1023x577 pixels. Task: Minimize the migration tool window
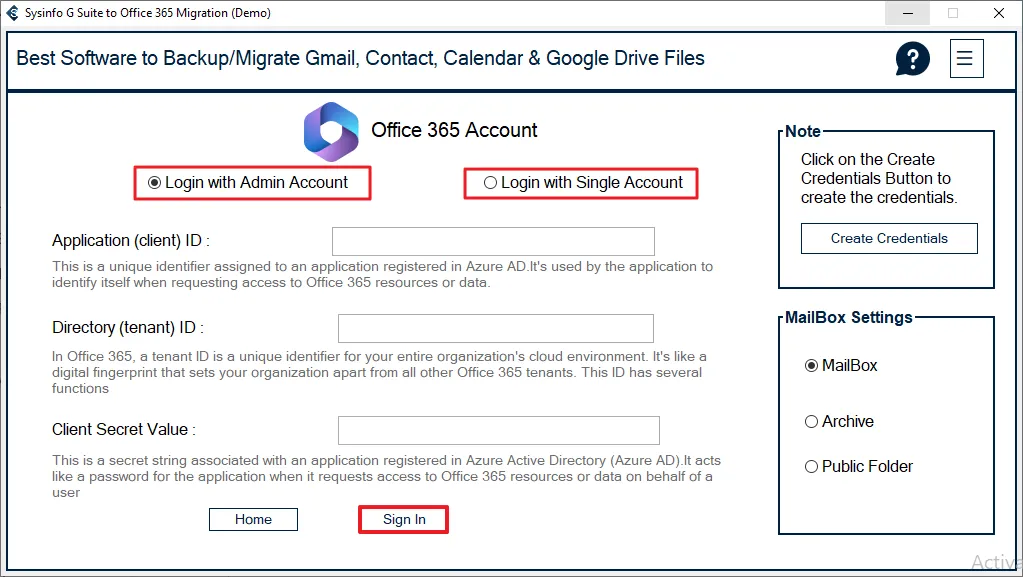click(908, 13)
